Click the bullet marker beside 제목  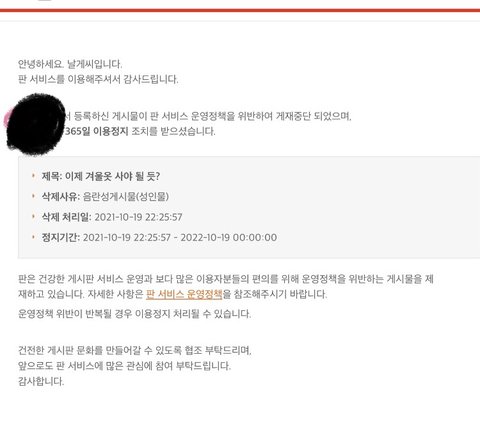click(33, 175)
